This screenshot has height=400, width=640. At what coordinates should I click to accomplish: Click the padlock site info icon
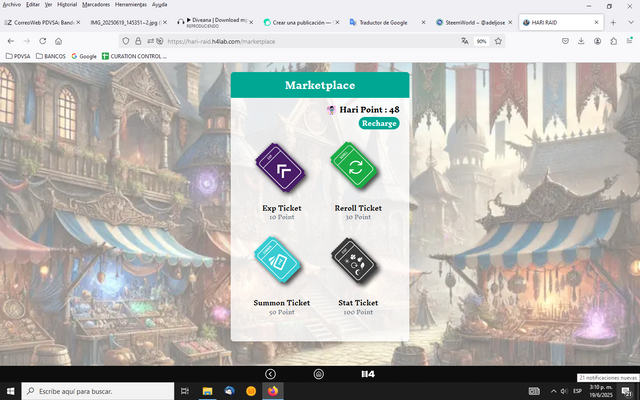tap(138, 41)
